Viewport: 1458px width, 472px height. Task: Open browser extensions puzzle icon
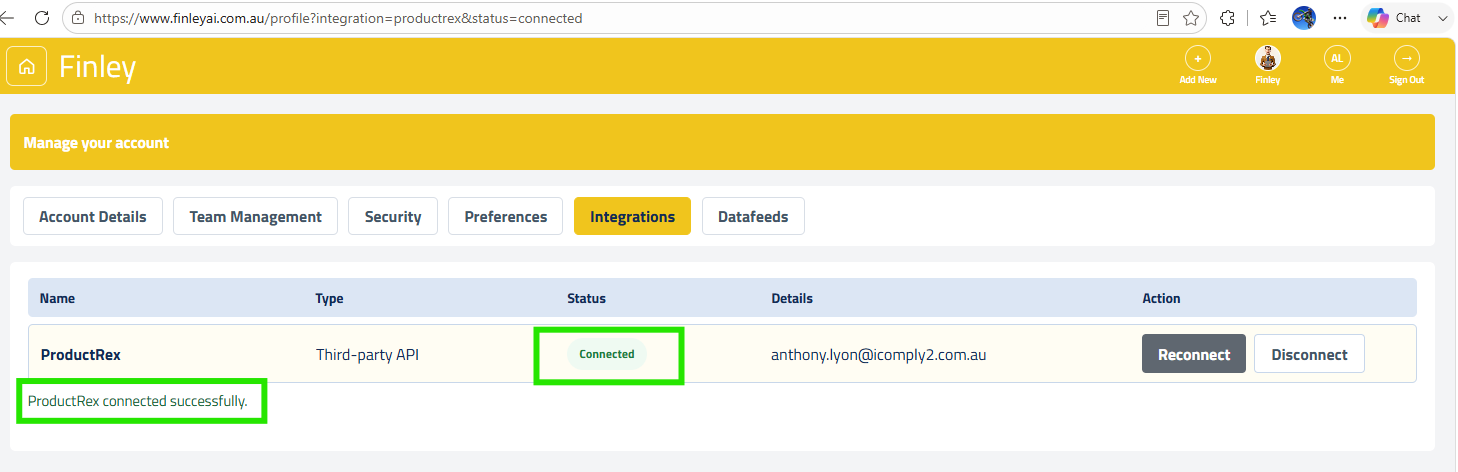coord(1227,18)
